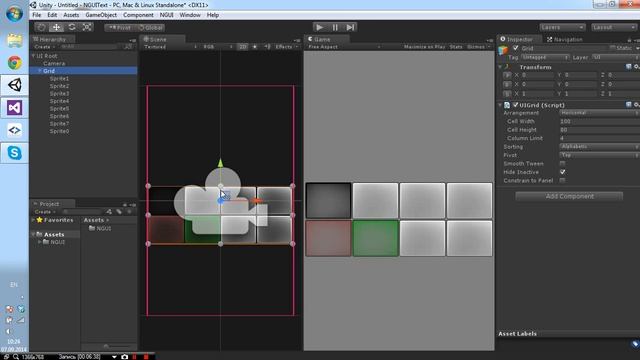Toggle the Global handle rotation button
Screen dimensions: 640x360
[150, 28]
